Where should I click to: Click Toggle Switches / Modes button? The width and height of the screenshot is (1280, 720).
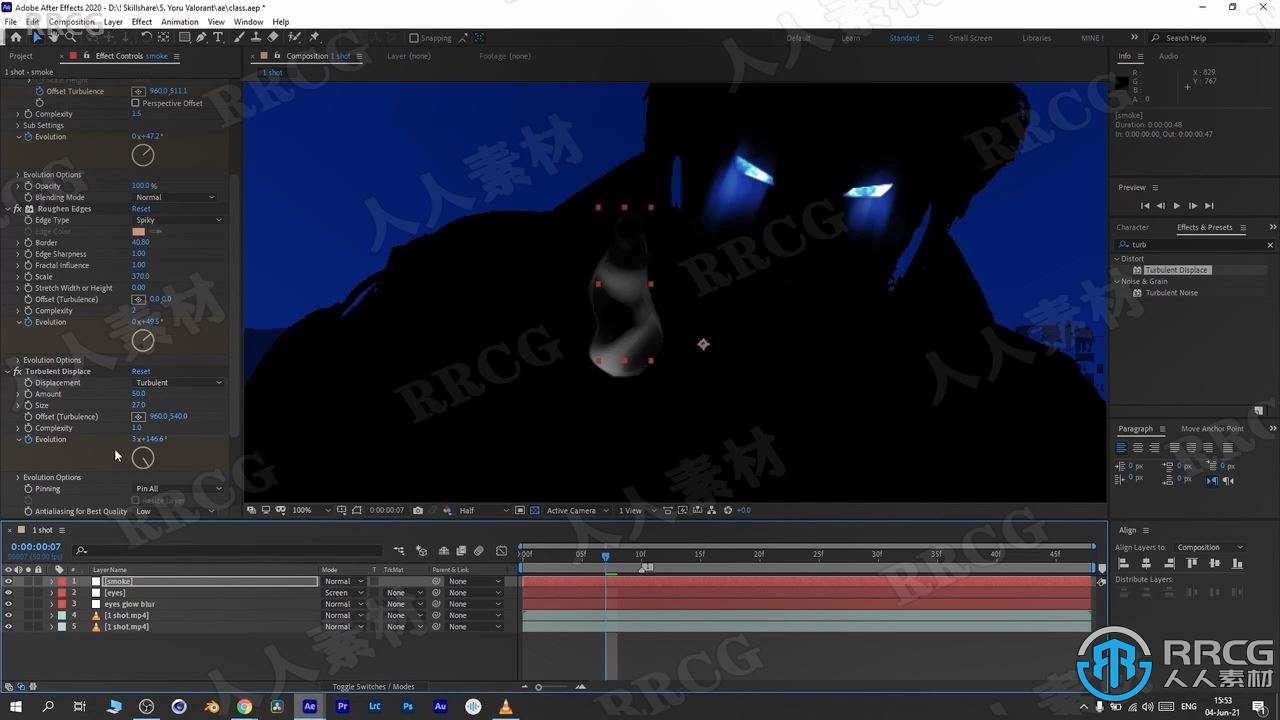[x=374, y=687]
